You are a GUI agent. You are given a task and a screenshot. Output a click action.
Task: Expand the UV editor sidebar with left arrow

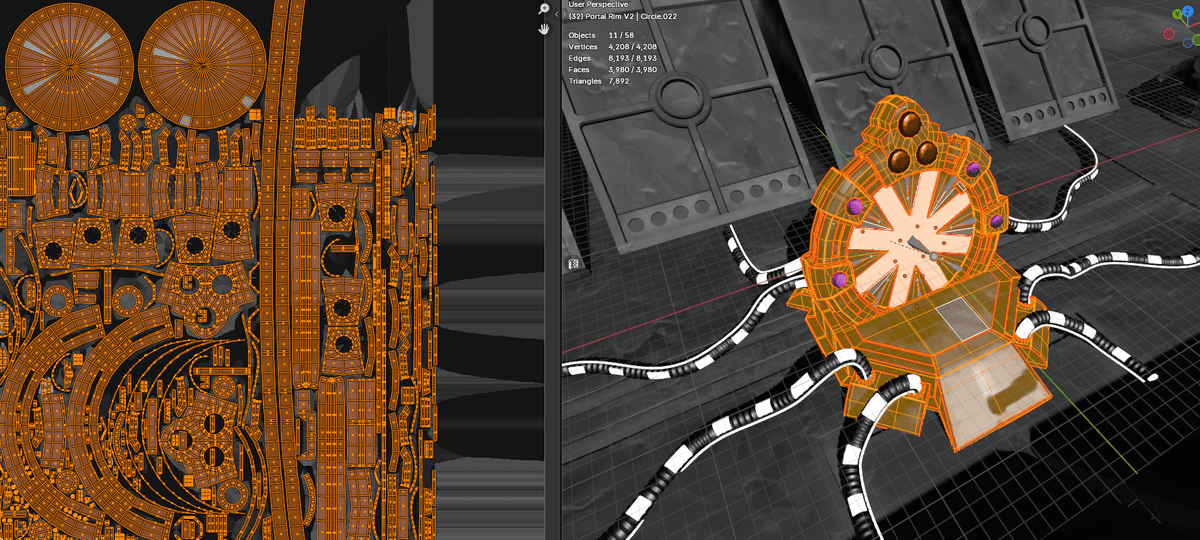(x=556, y=15)
